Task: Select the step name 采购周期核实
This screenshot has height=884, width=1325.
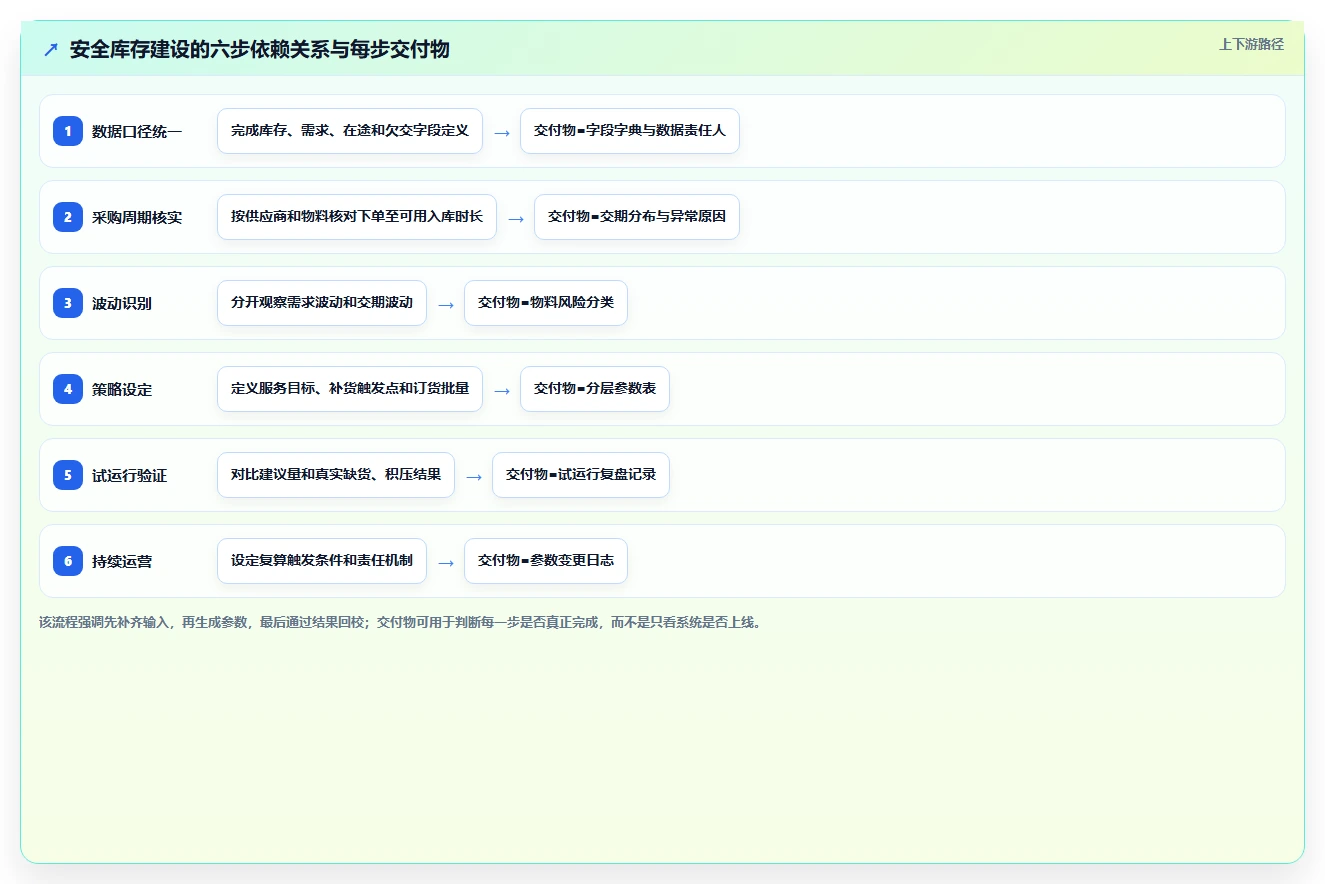Action: click(x=137, y=217)
